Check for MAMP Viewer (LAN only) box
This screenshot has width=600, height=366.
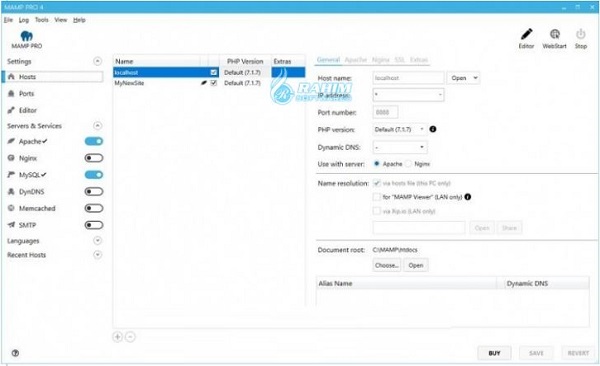click(377, 197)
